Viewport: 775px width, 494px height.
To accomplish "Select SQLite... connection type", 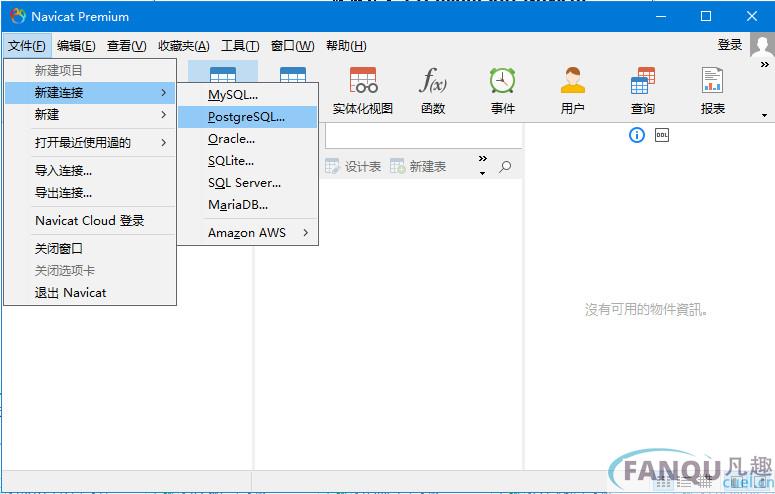I will 248,161.
